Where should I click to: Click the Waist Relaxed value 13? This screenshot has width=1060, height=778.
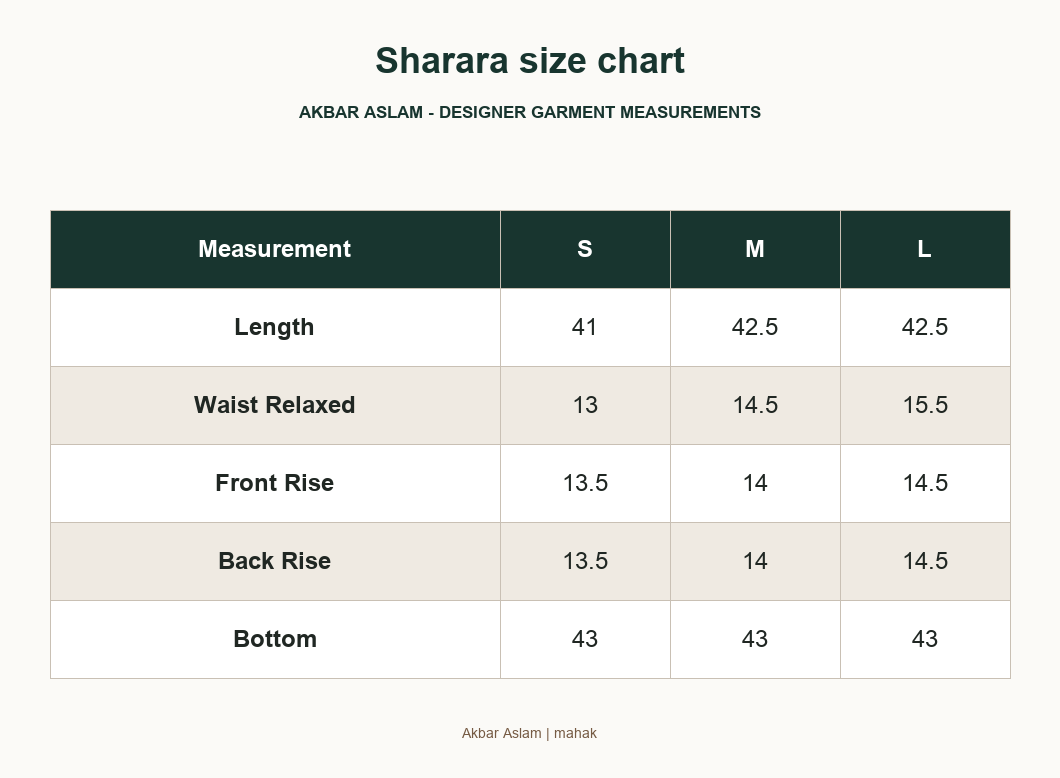585,405
